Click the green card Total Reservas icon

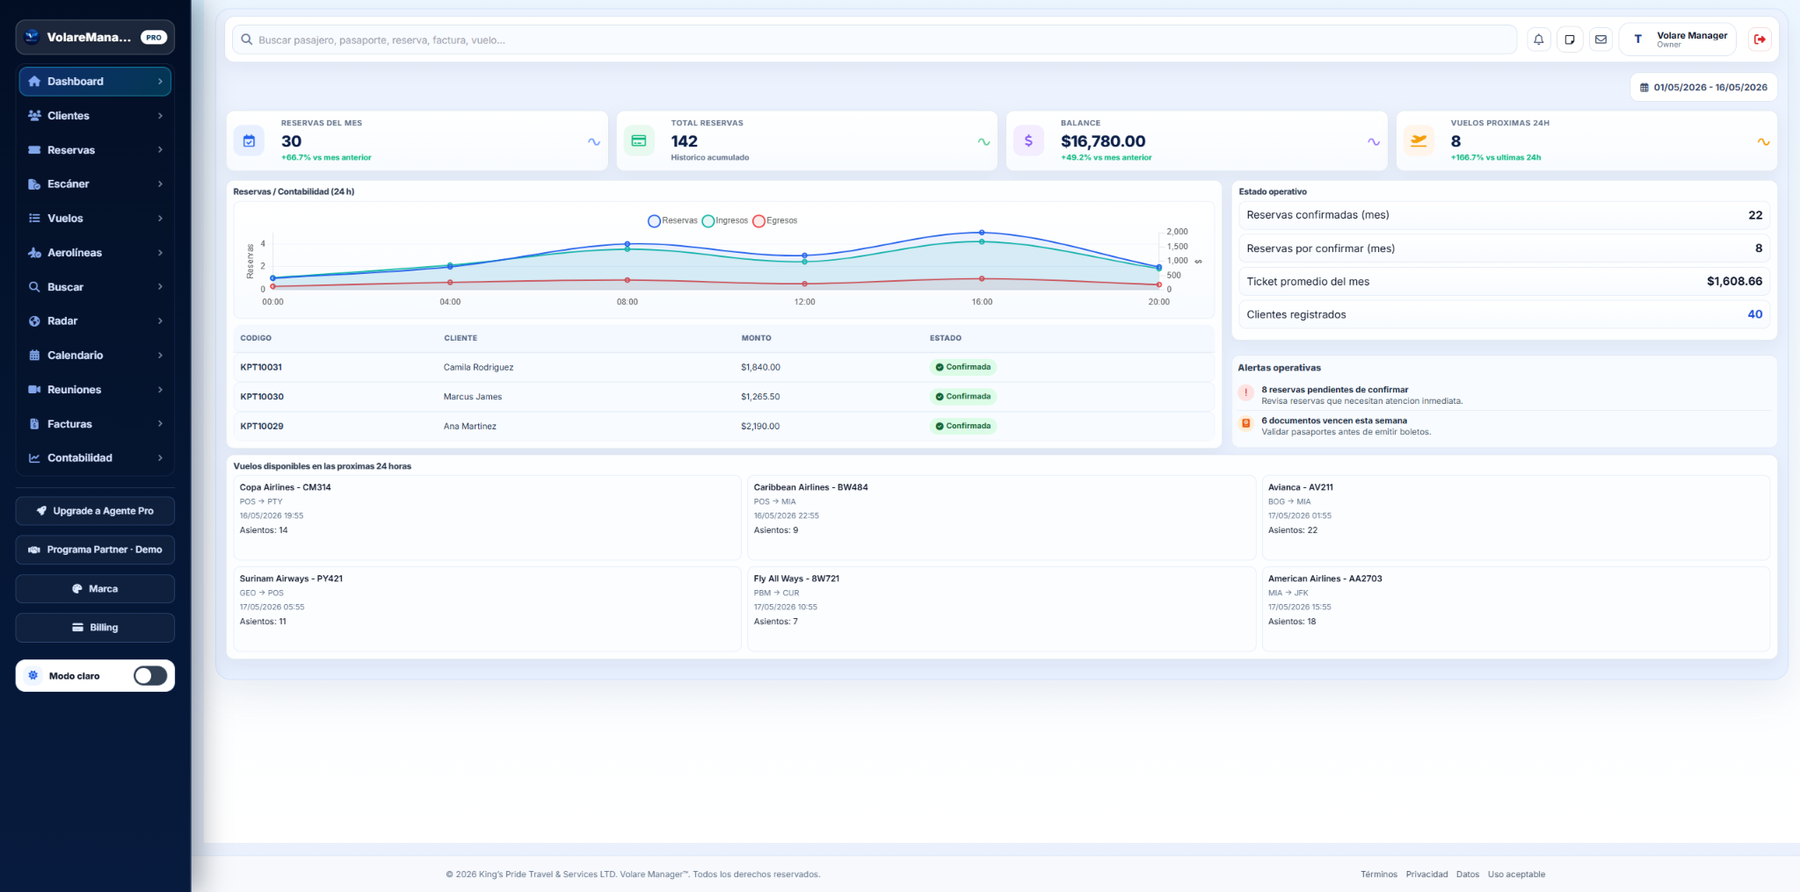(x=638, y=141)
